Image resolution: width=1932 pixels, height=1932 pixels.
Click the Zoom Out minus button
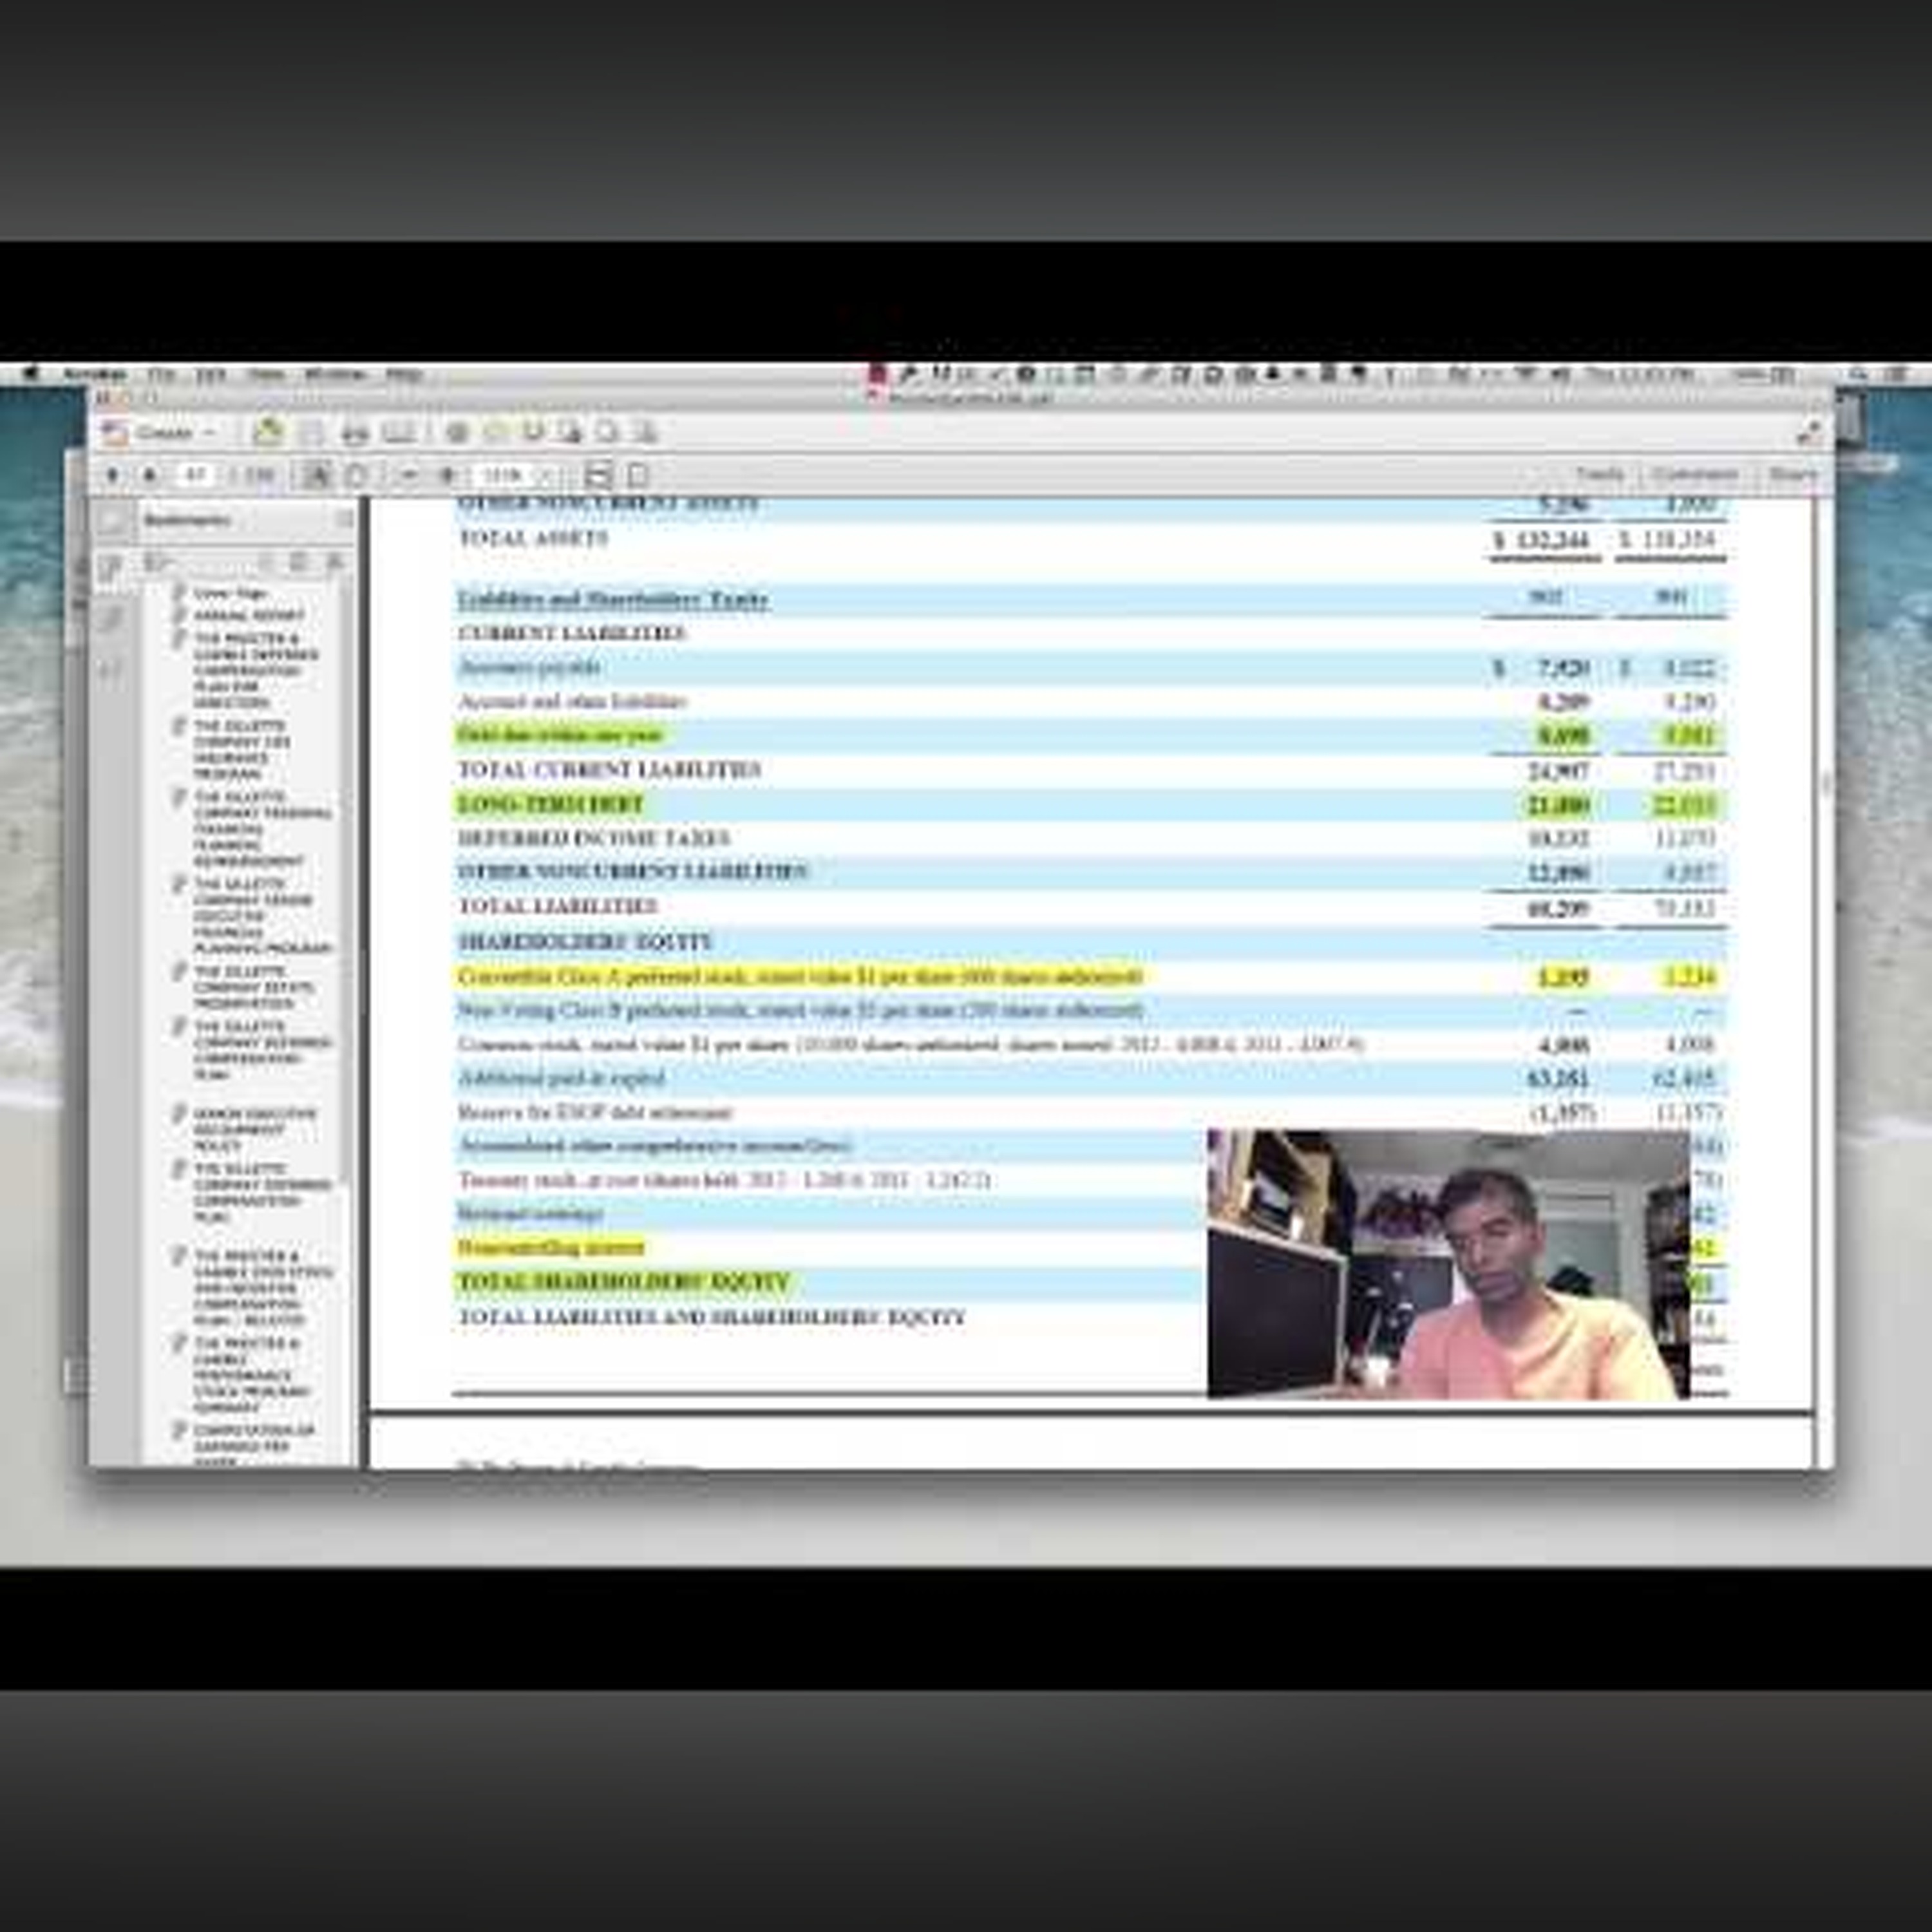pos(408,475)
